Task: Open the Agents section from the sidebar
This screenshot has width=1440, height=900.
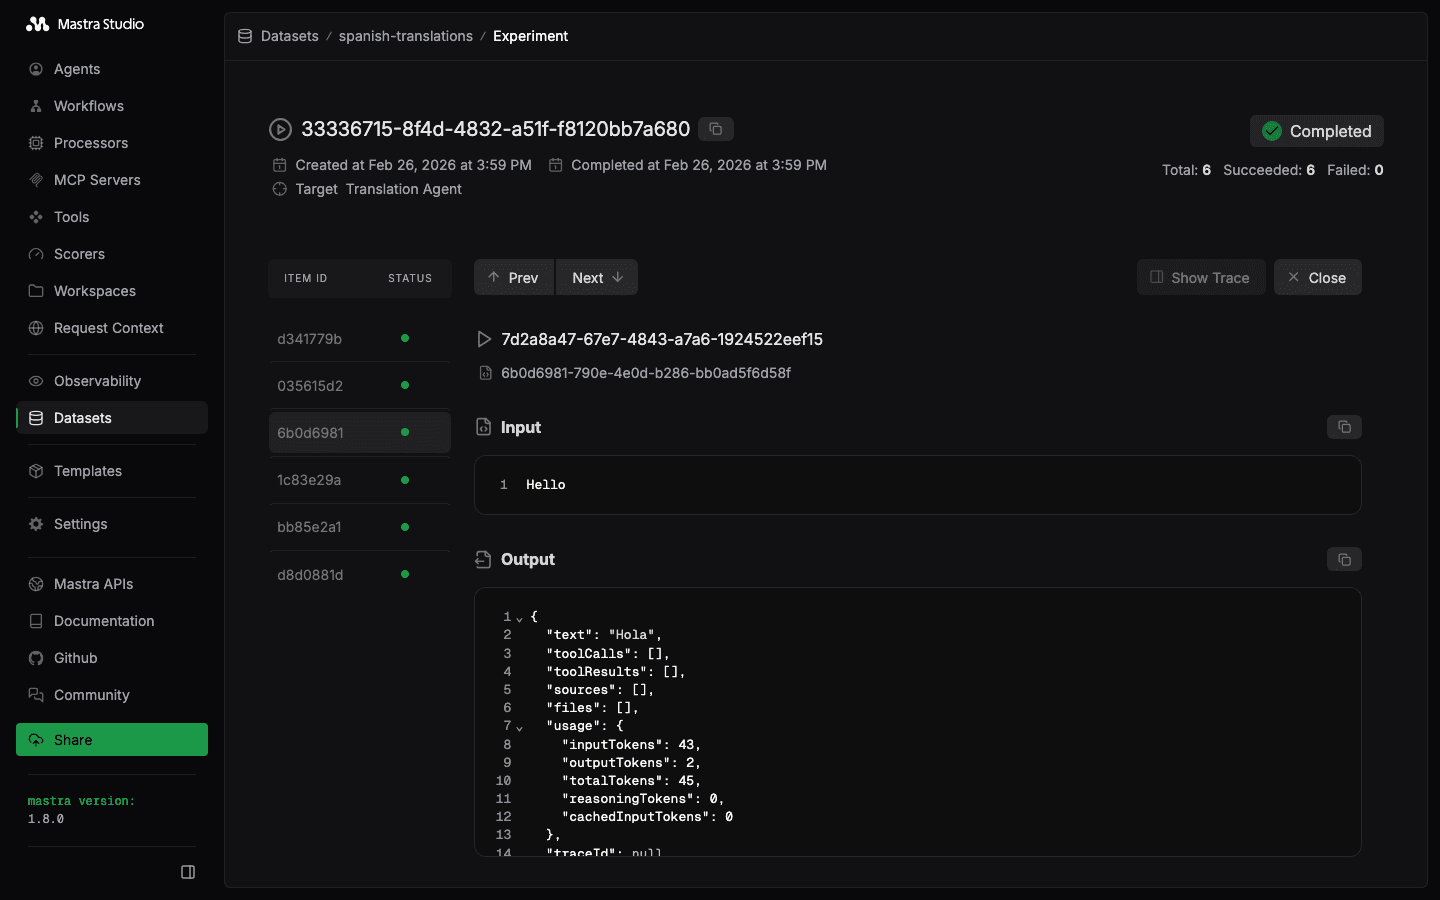Action: (75, 69)
